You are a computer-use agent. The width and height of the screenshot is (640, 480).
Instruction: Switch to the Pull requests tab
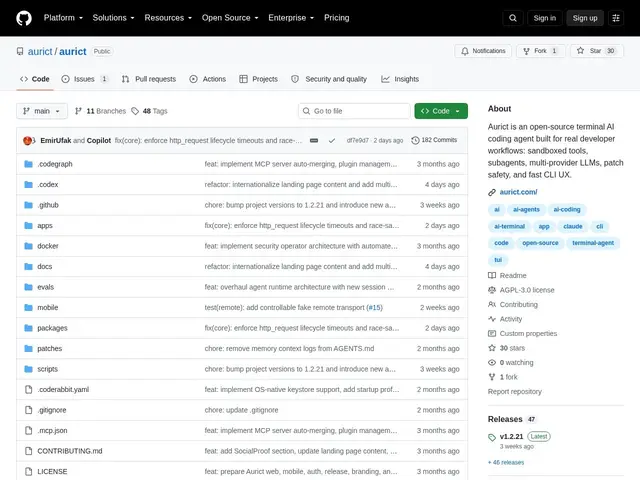tap(149, 79)
